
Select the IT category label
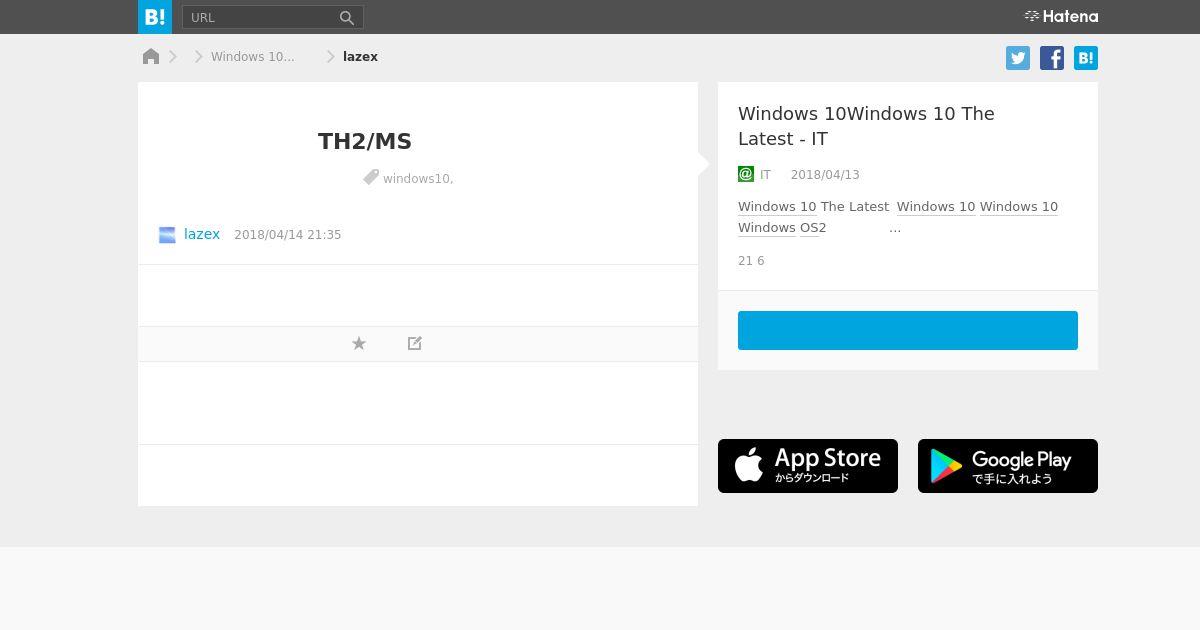(x=765, y=175)
